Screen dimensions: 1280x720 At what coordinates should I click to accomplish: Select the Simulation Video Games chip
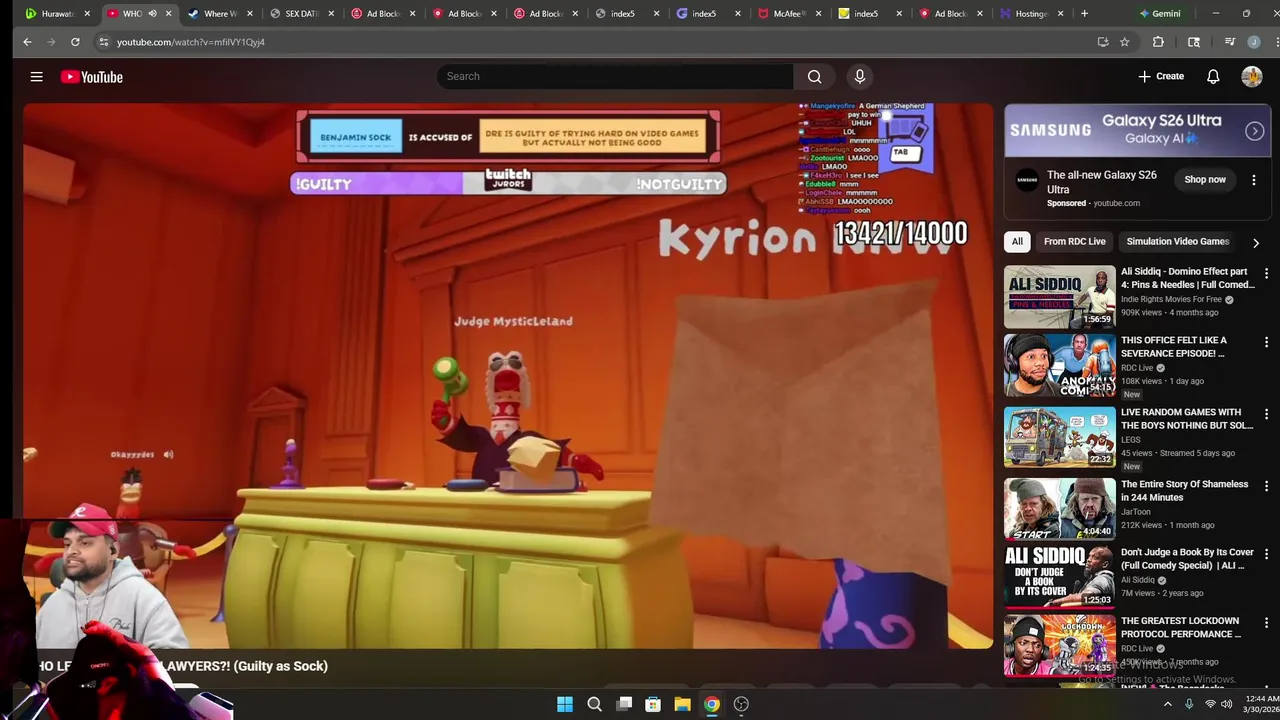click(1177, 241)
